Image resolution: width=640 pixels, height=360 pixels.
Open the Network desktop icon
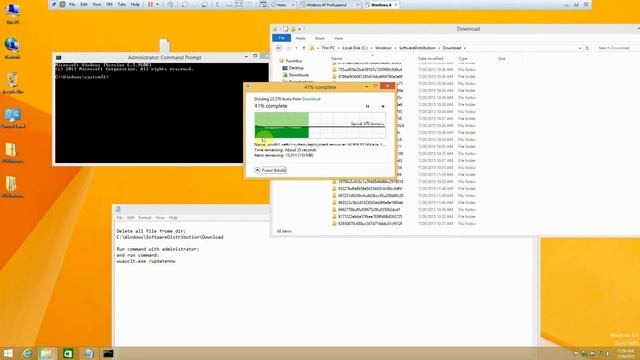[x=12, y=48]
